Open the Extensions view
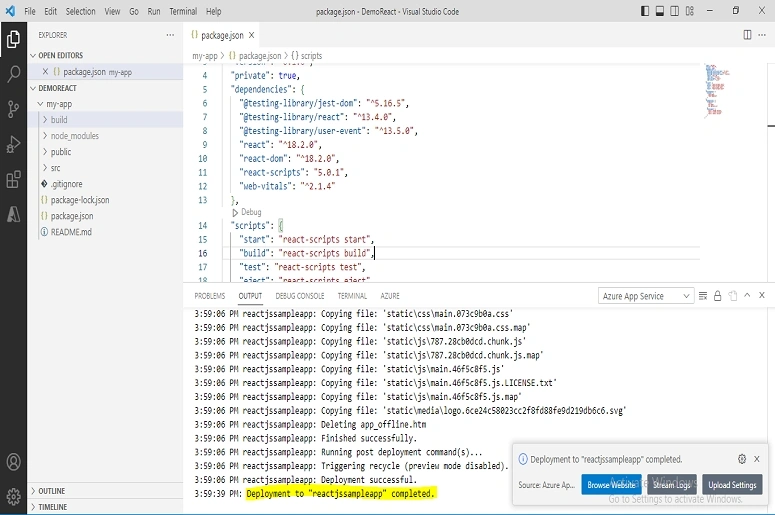 pos(13,179)
